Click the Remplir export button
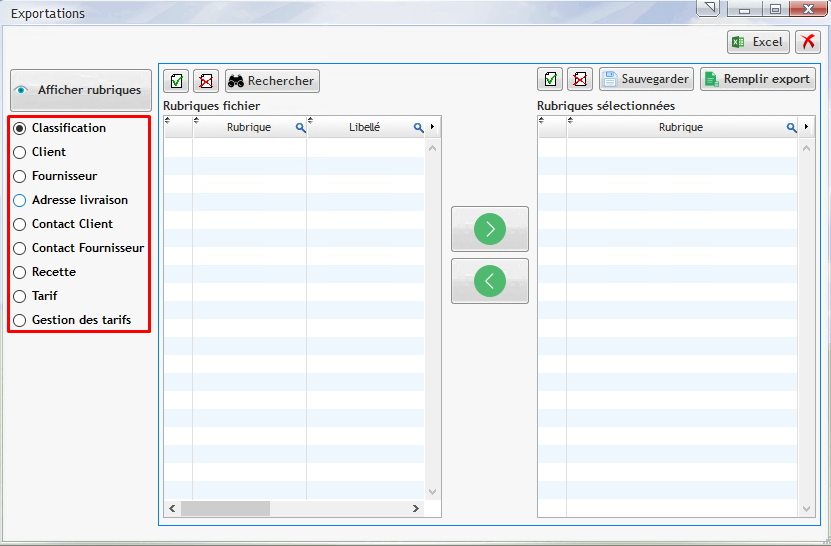 (757, 79)
